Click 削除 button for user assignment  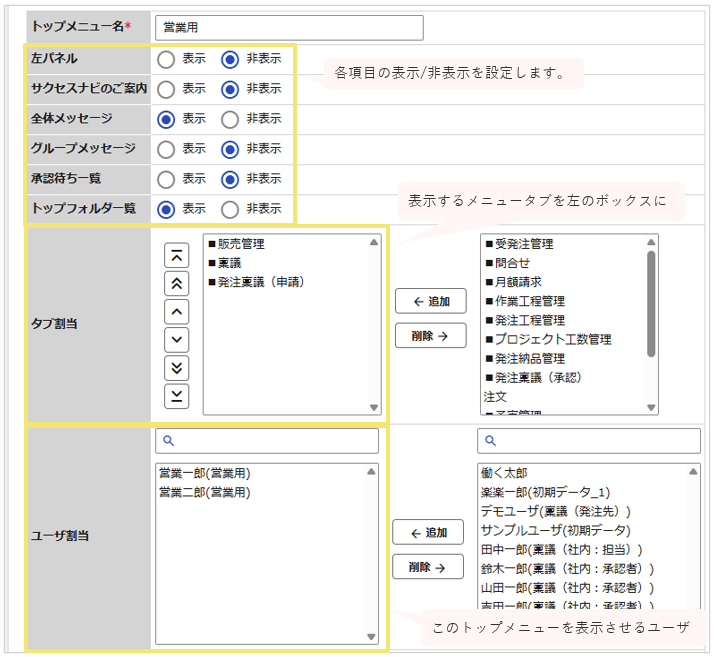pyautogui.click(x=428, y=567)
